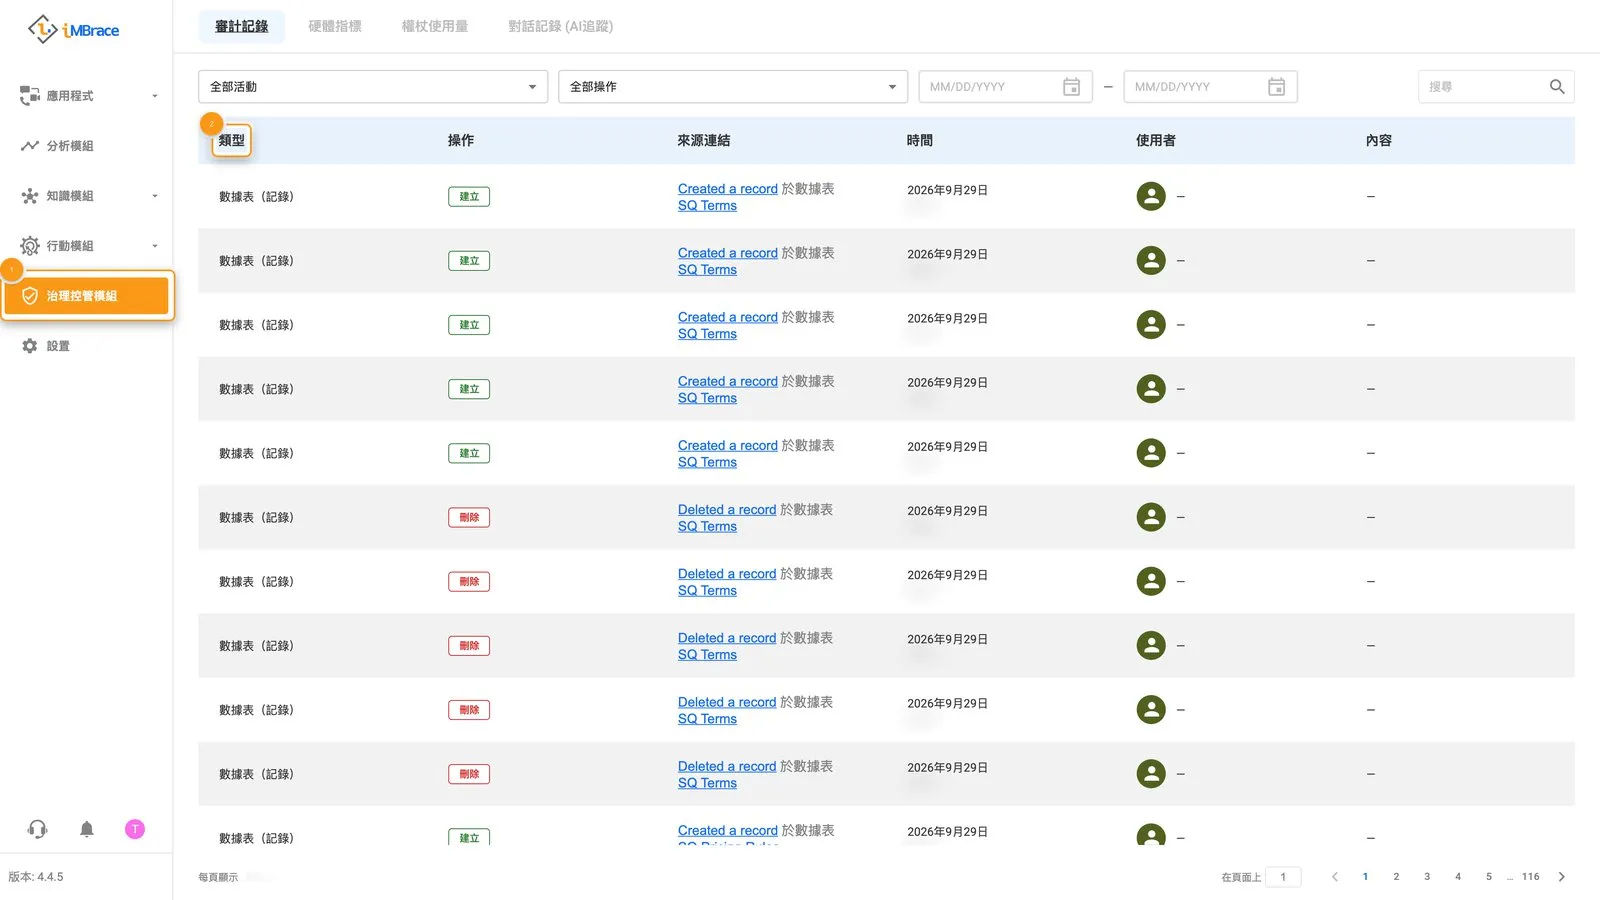Show notifications via the bell icon

pos(87,829)
